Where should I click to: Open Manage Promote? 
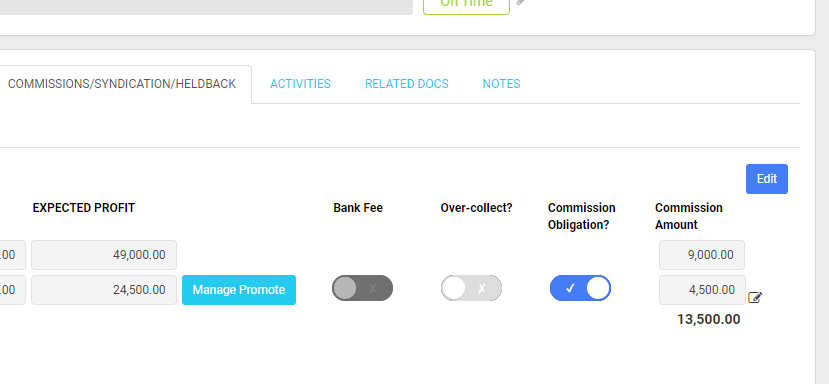[x=239, y=290]
